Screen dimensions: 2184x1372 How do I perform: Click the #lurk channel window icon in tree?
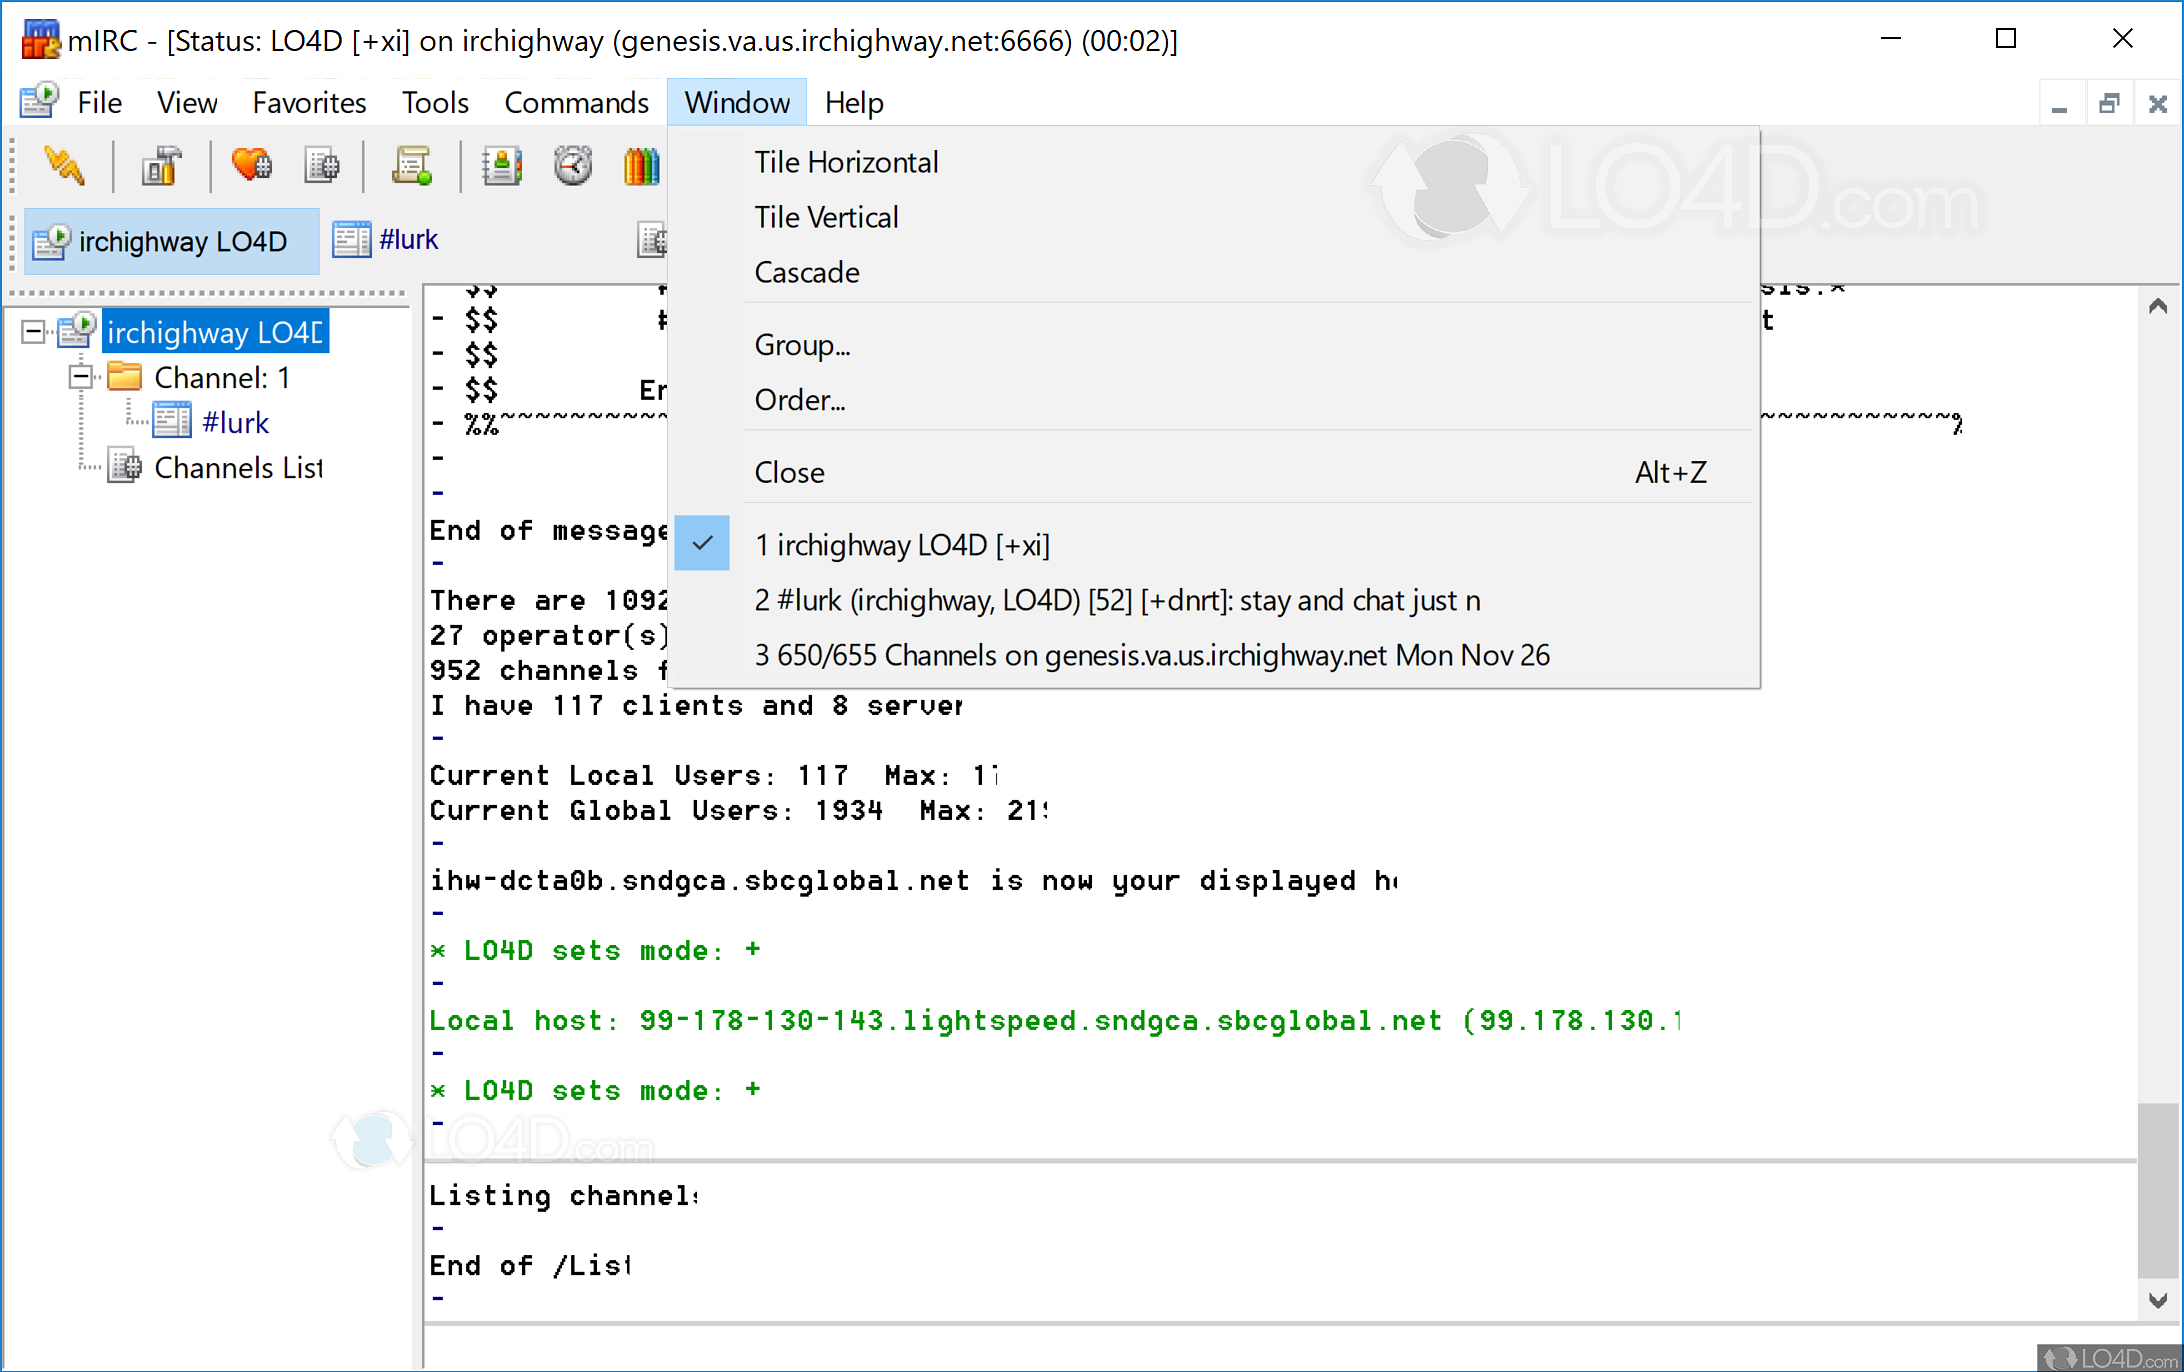(x=172, y=421)
